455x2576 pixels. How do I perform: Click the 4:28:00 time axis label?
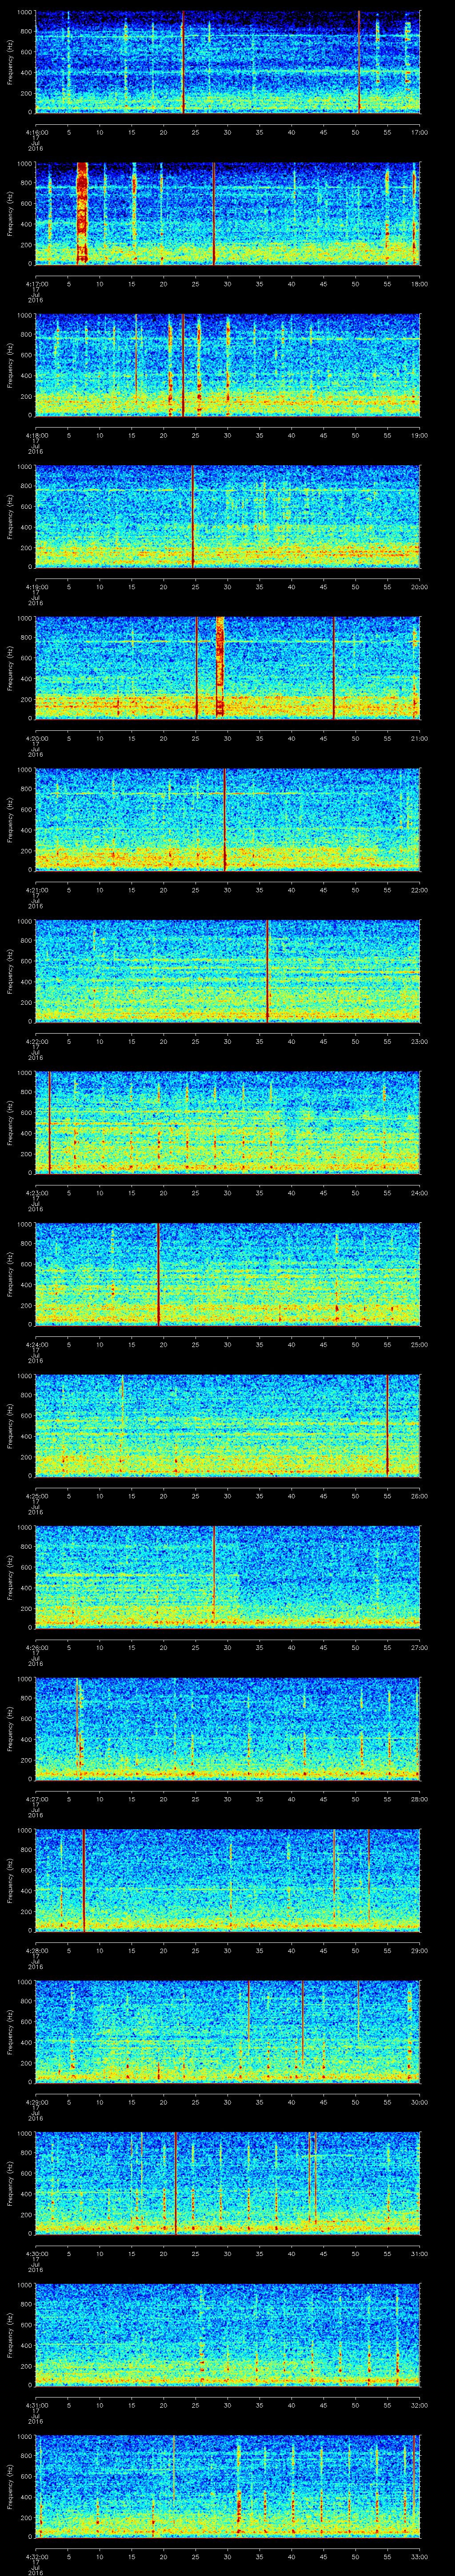point(36,1950)
